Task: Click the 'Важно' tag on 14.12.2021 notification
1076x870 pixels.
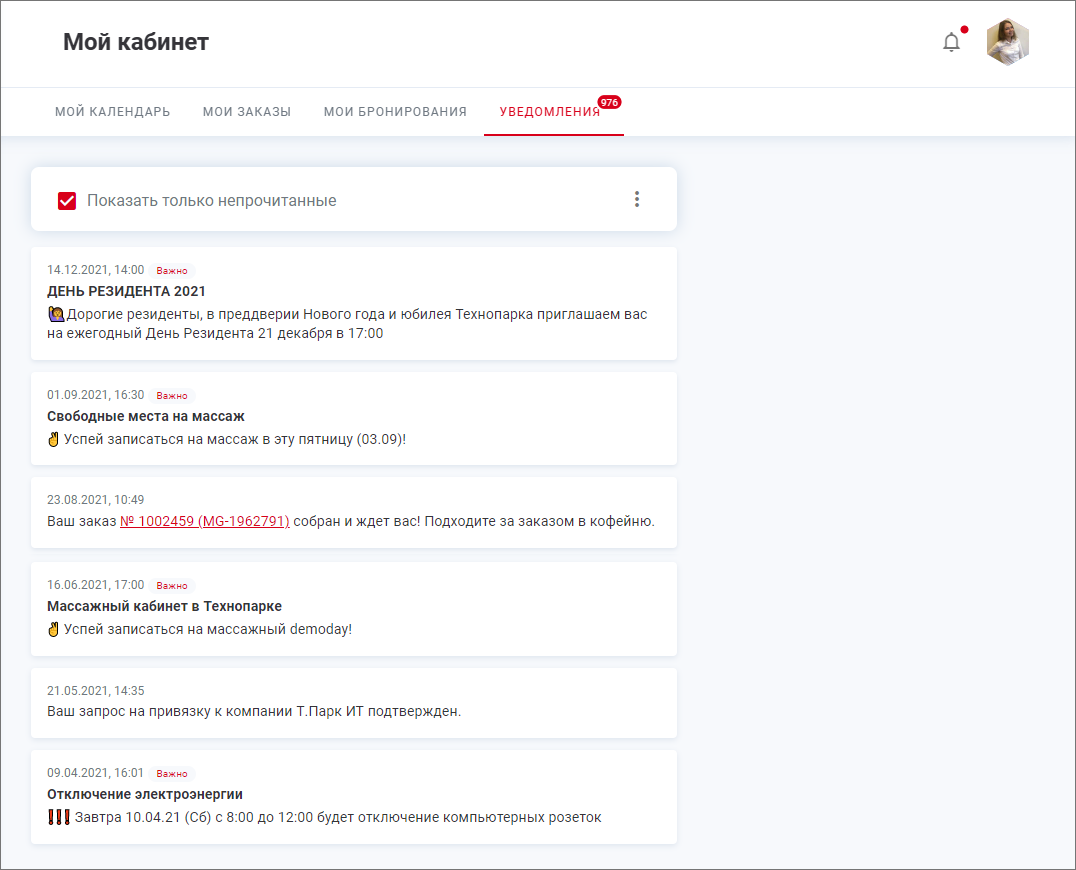Action: [x=172, y=271]
